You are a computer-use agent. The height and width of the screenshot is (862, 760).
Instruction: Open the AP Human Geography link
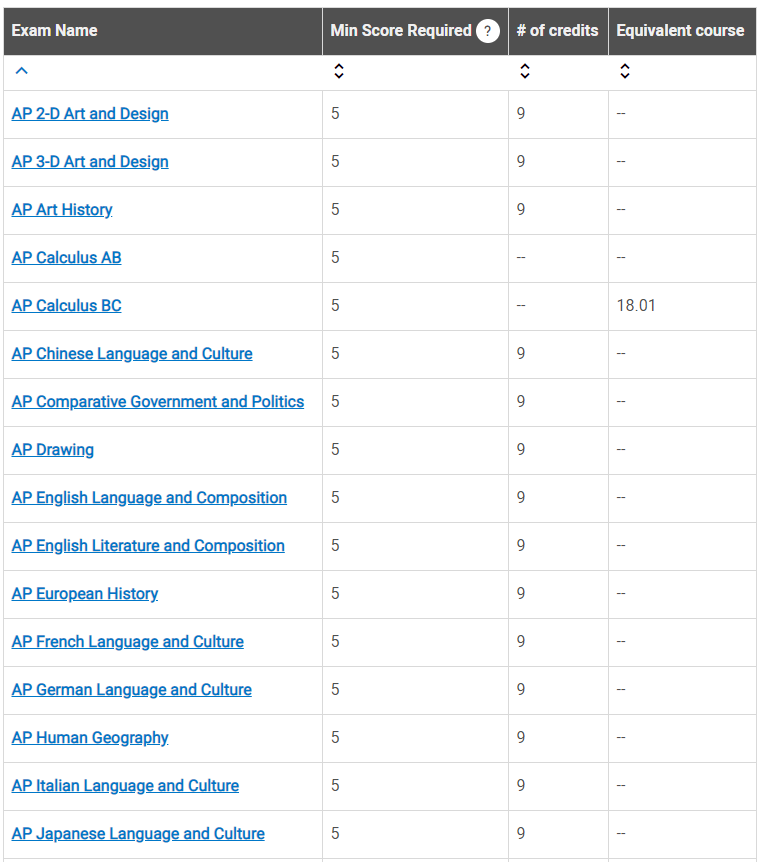pos(90,738)
